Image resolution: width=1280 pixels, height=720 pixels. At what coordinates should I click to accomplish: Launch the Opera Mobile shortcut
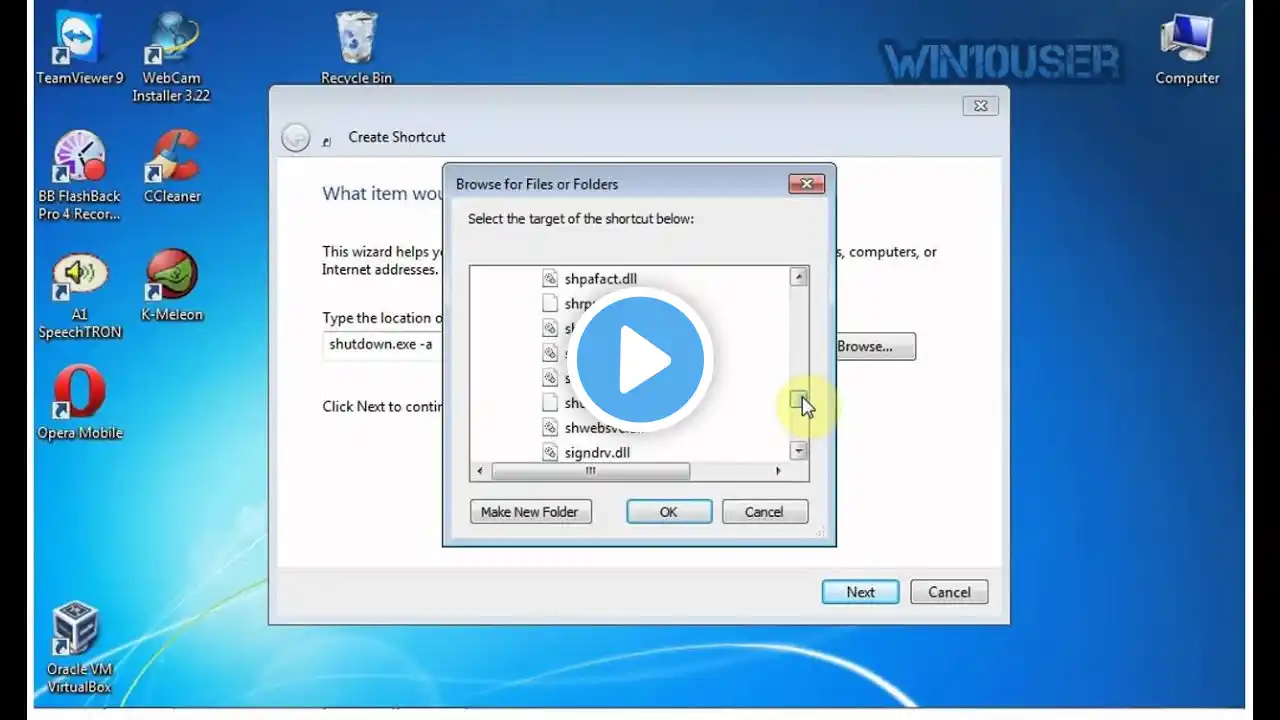coord(79,403)
